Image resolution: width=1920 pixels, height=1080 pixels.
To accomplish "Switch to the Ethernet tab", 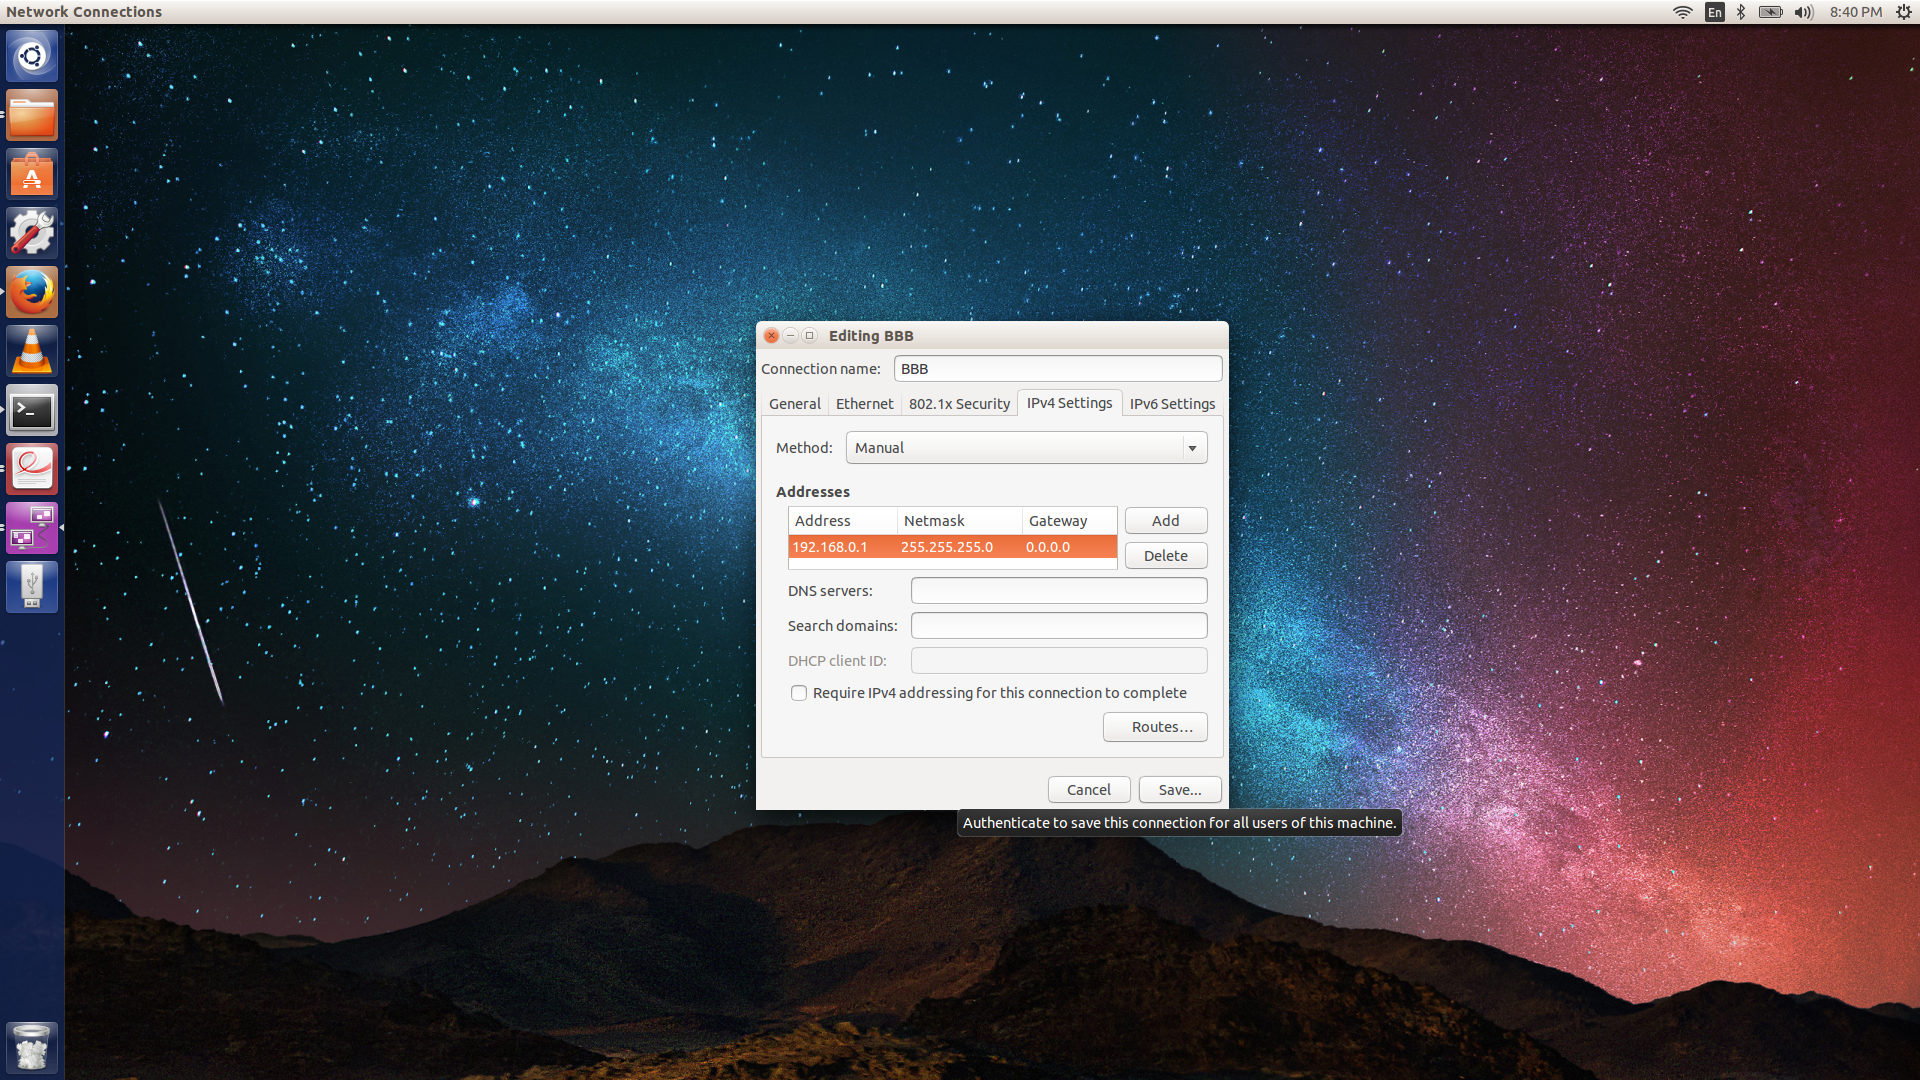I will pyautogui.click(x=864, y=403).
